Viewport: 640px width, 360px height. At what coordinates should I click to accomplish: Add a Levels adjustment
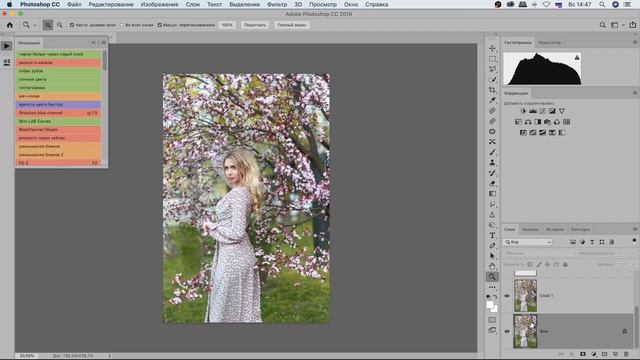tap(533, 111)
